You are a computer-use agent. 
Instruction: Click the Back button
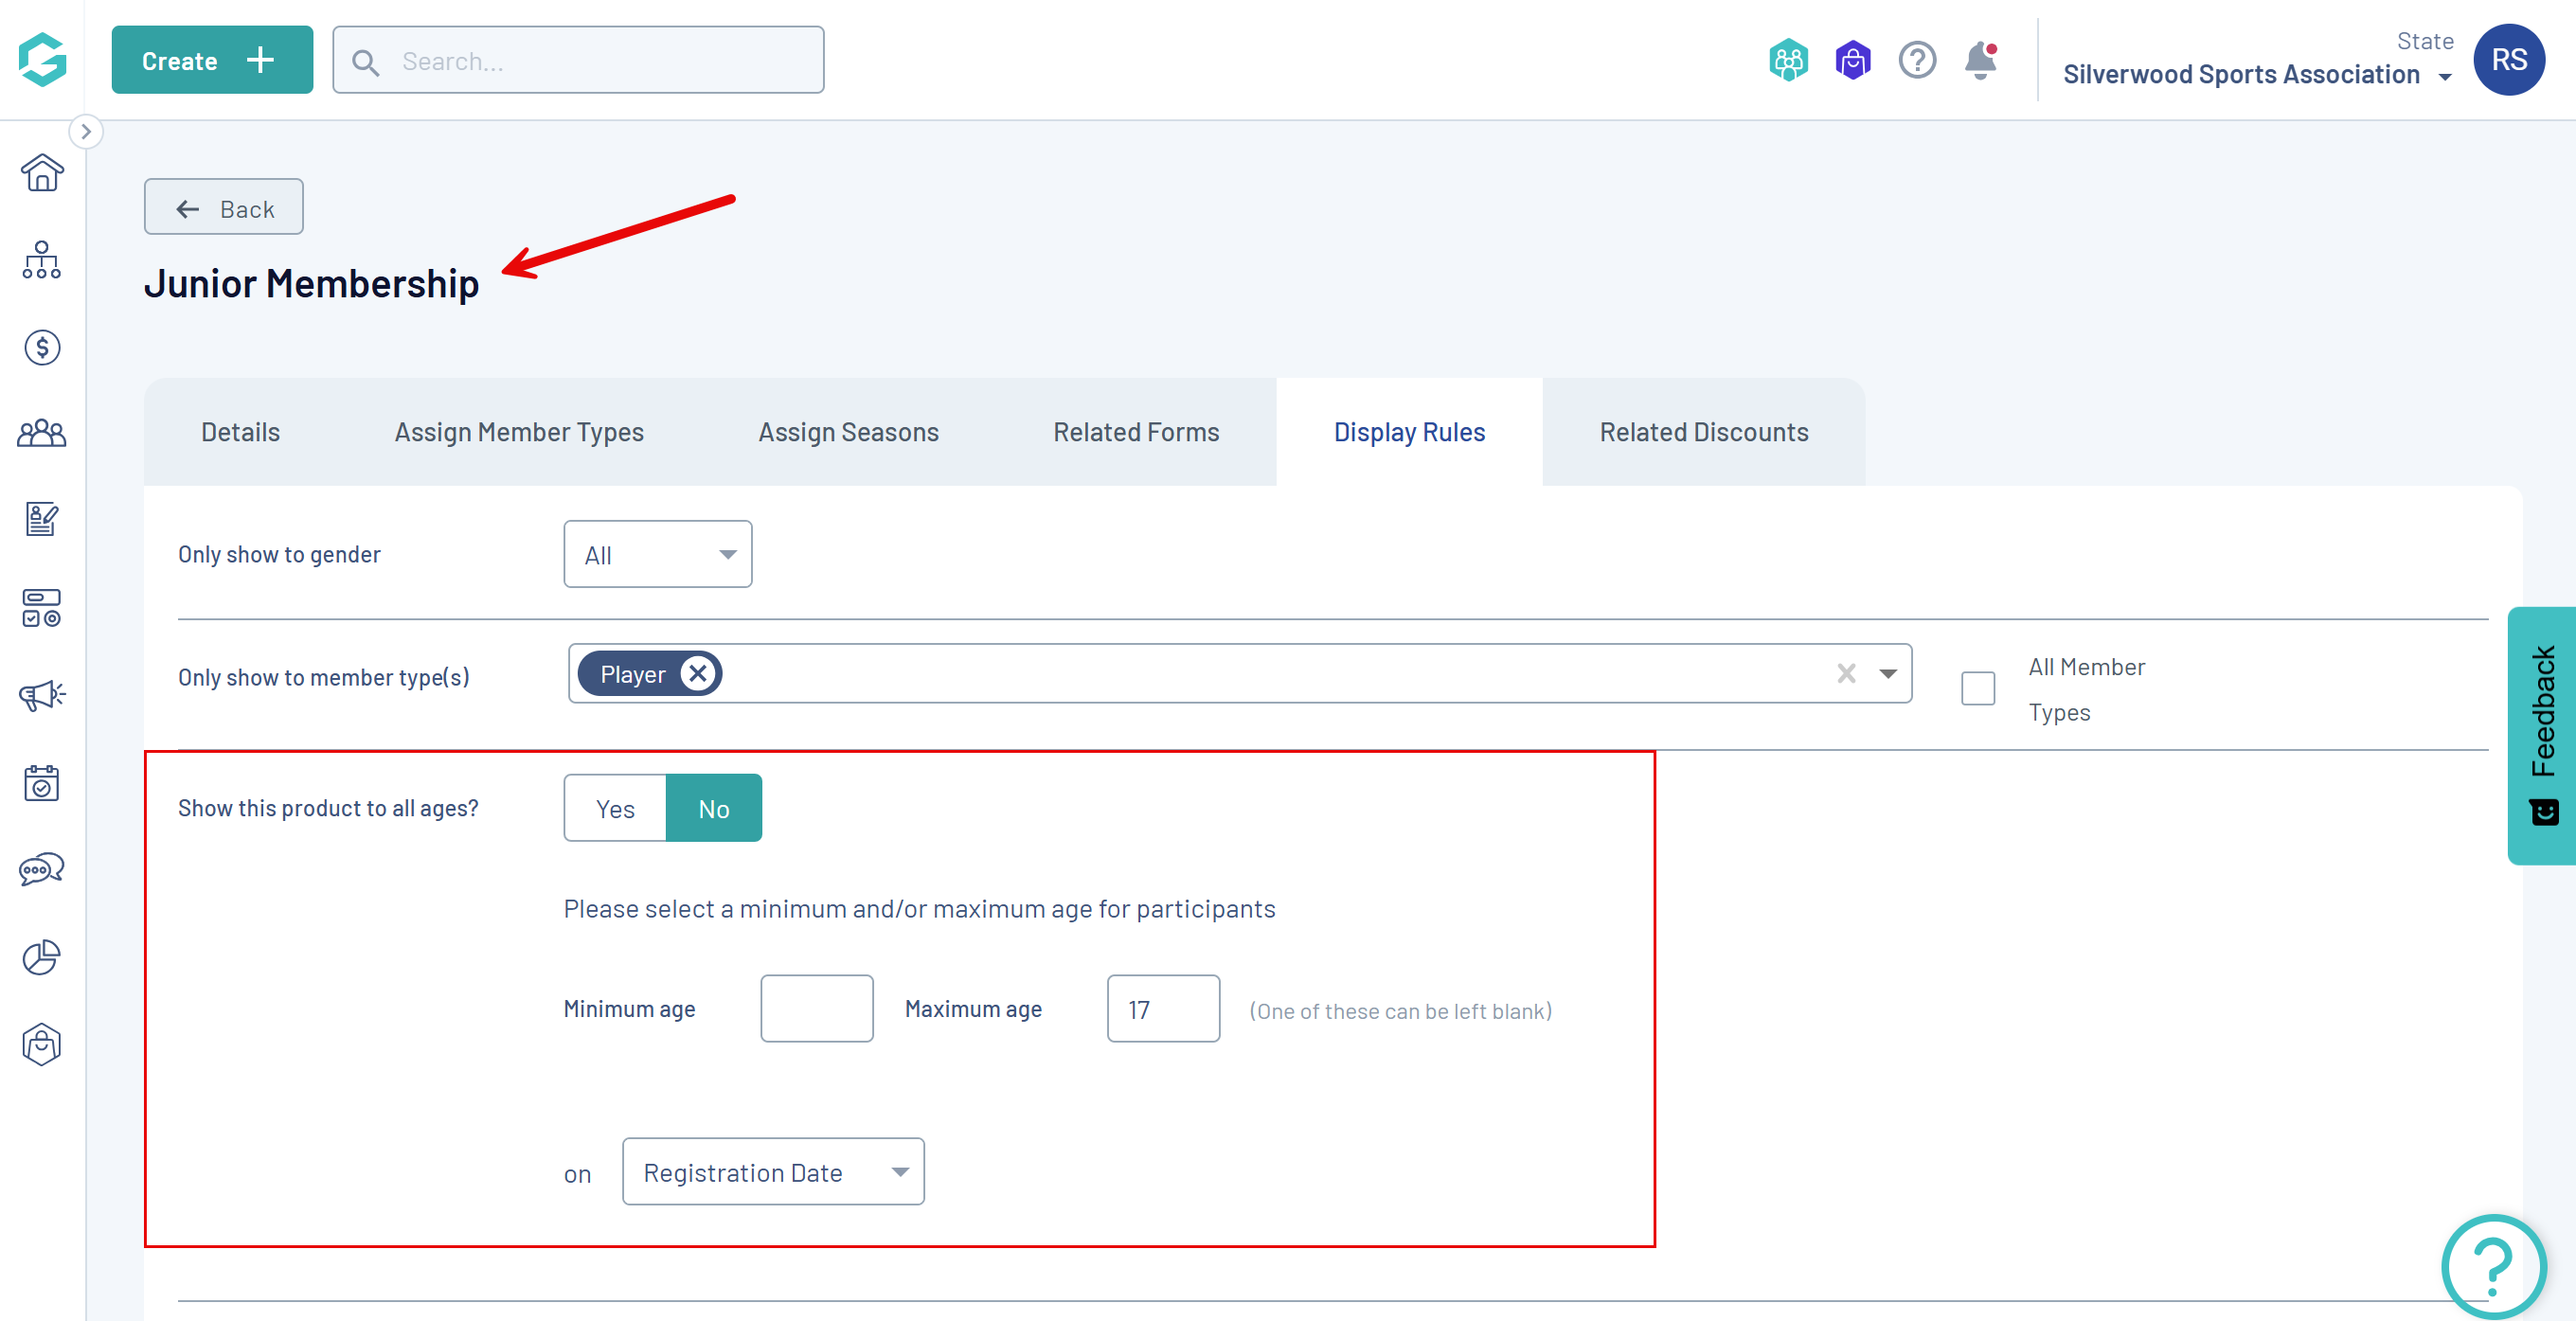(x=224, y=208)
